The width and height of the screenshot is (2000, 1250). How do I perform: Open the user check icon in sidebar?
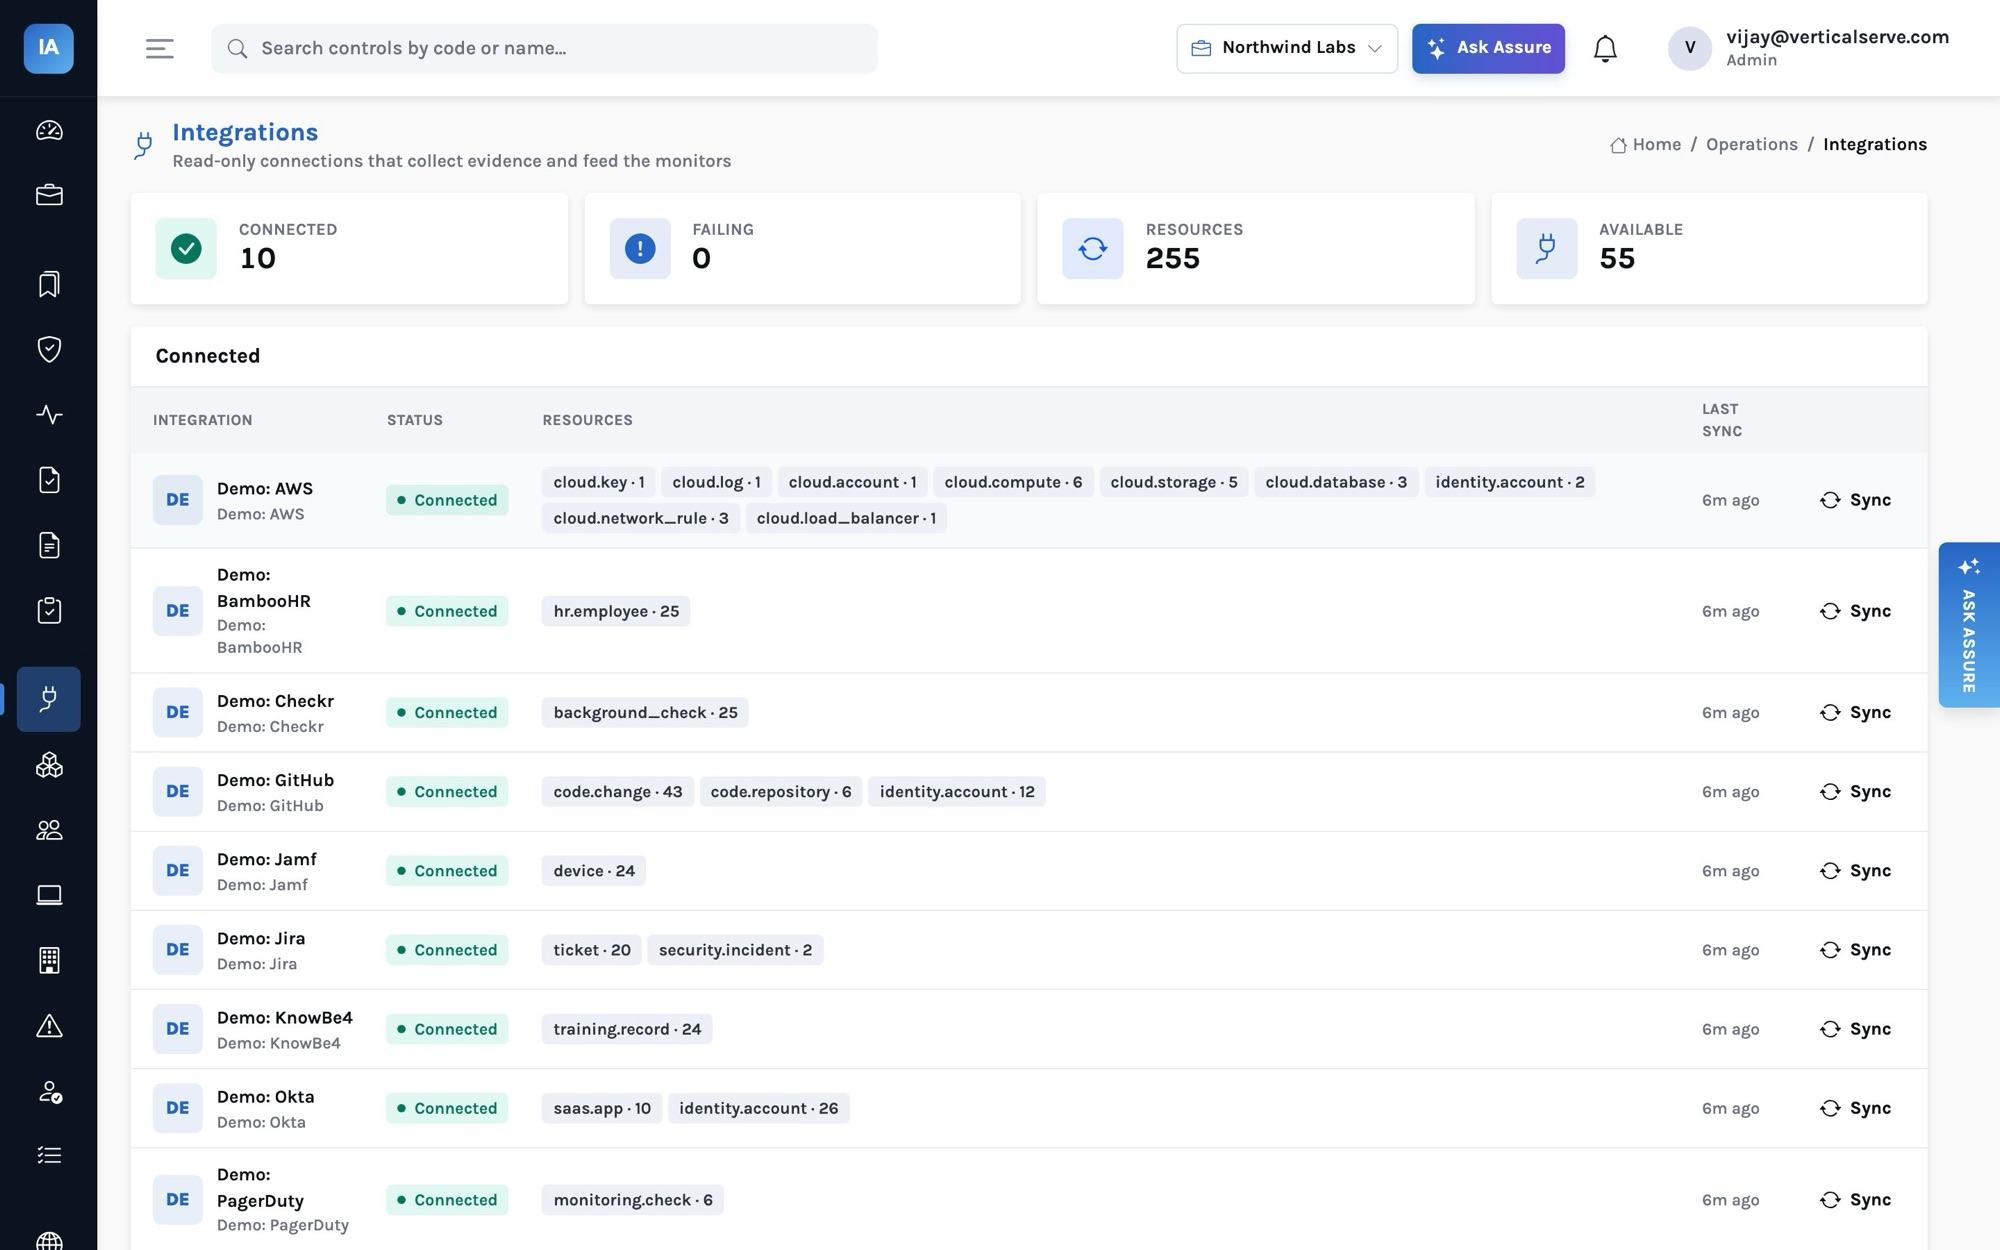(x=49, y=1091)
